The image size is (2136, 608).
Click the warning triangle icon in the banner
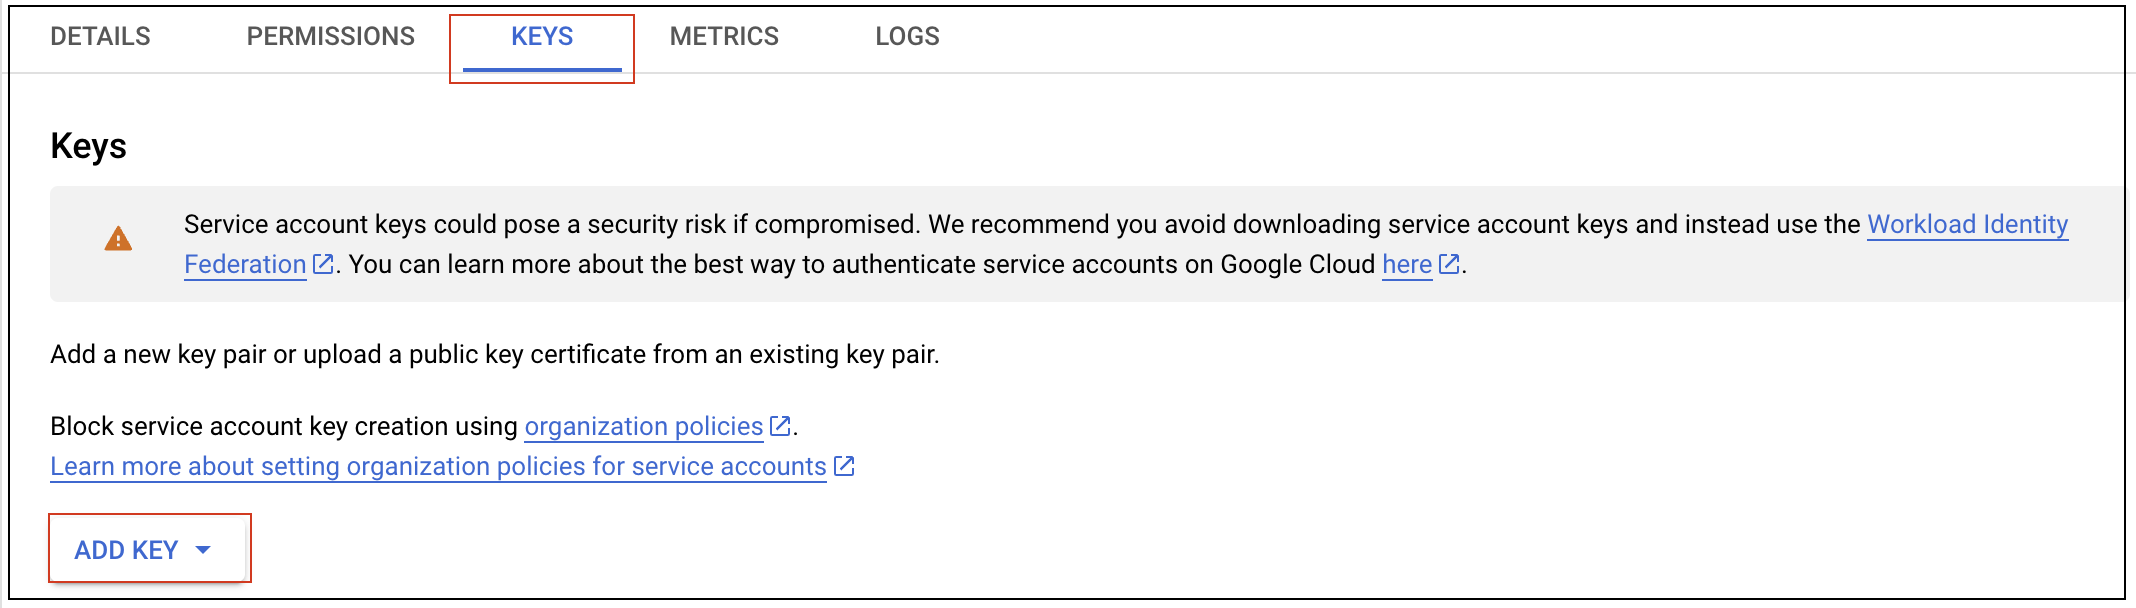point(116,240)
